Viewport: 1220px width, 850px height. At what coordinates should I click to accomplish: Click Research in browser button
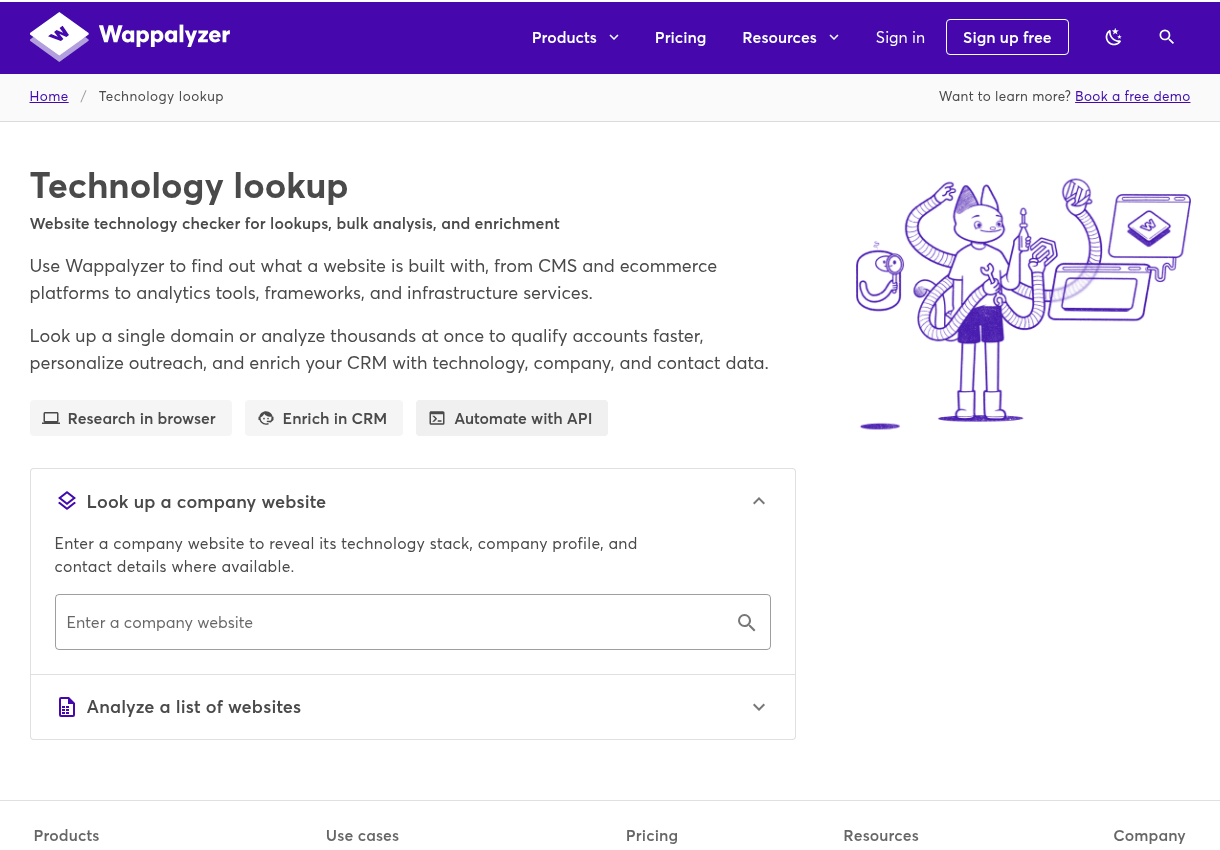coord(131,418)
